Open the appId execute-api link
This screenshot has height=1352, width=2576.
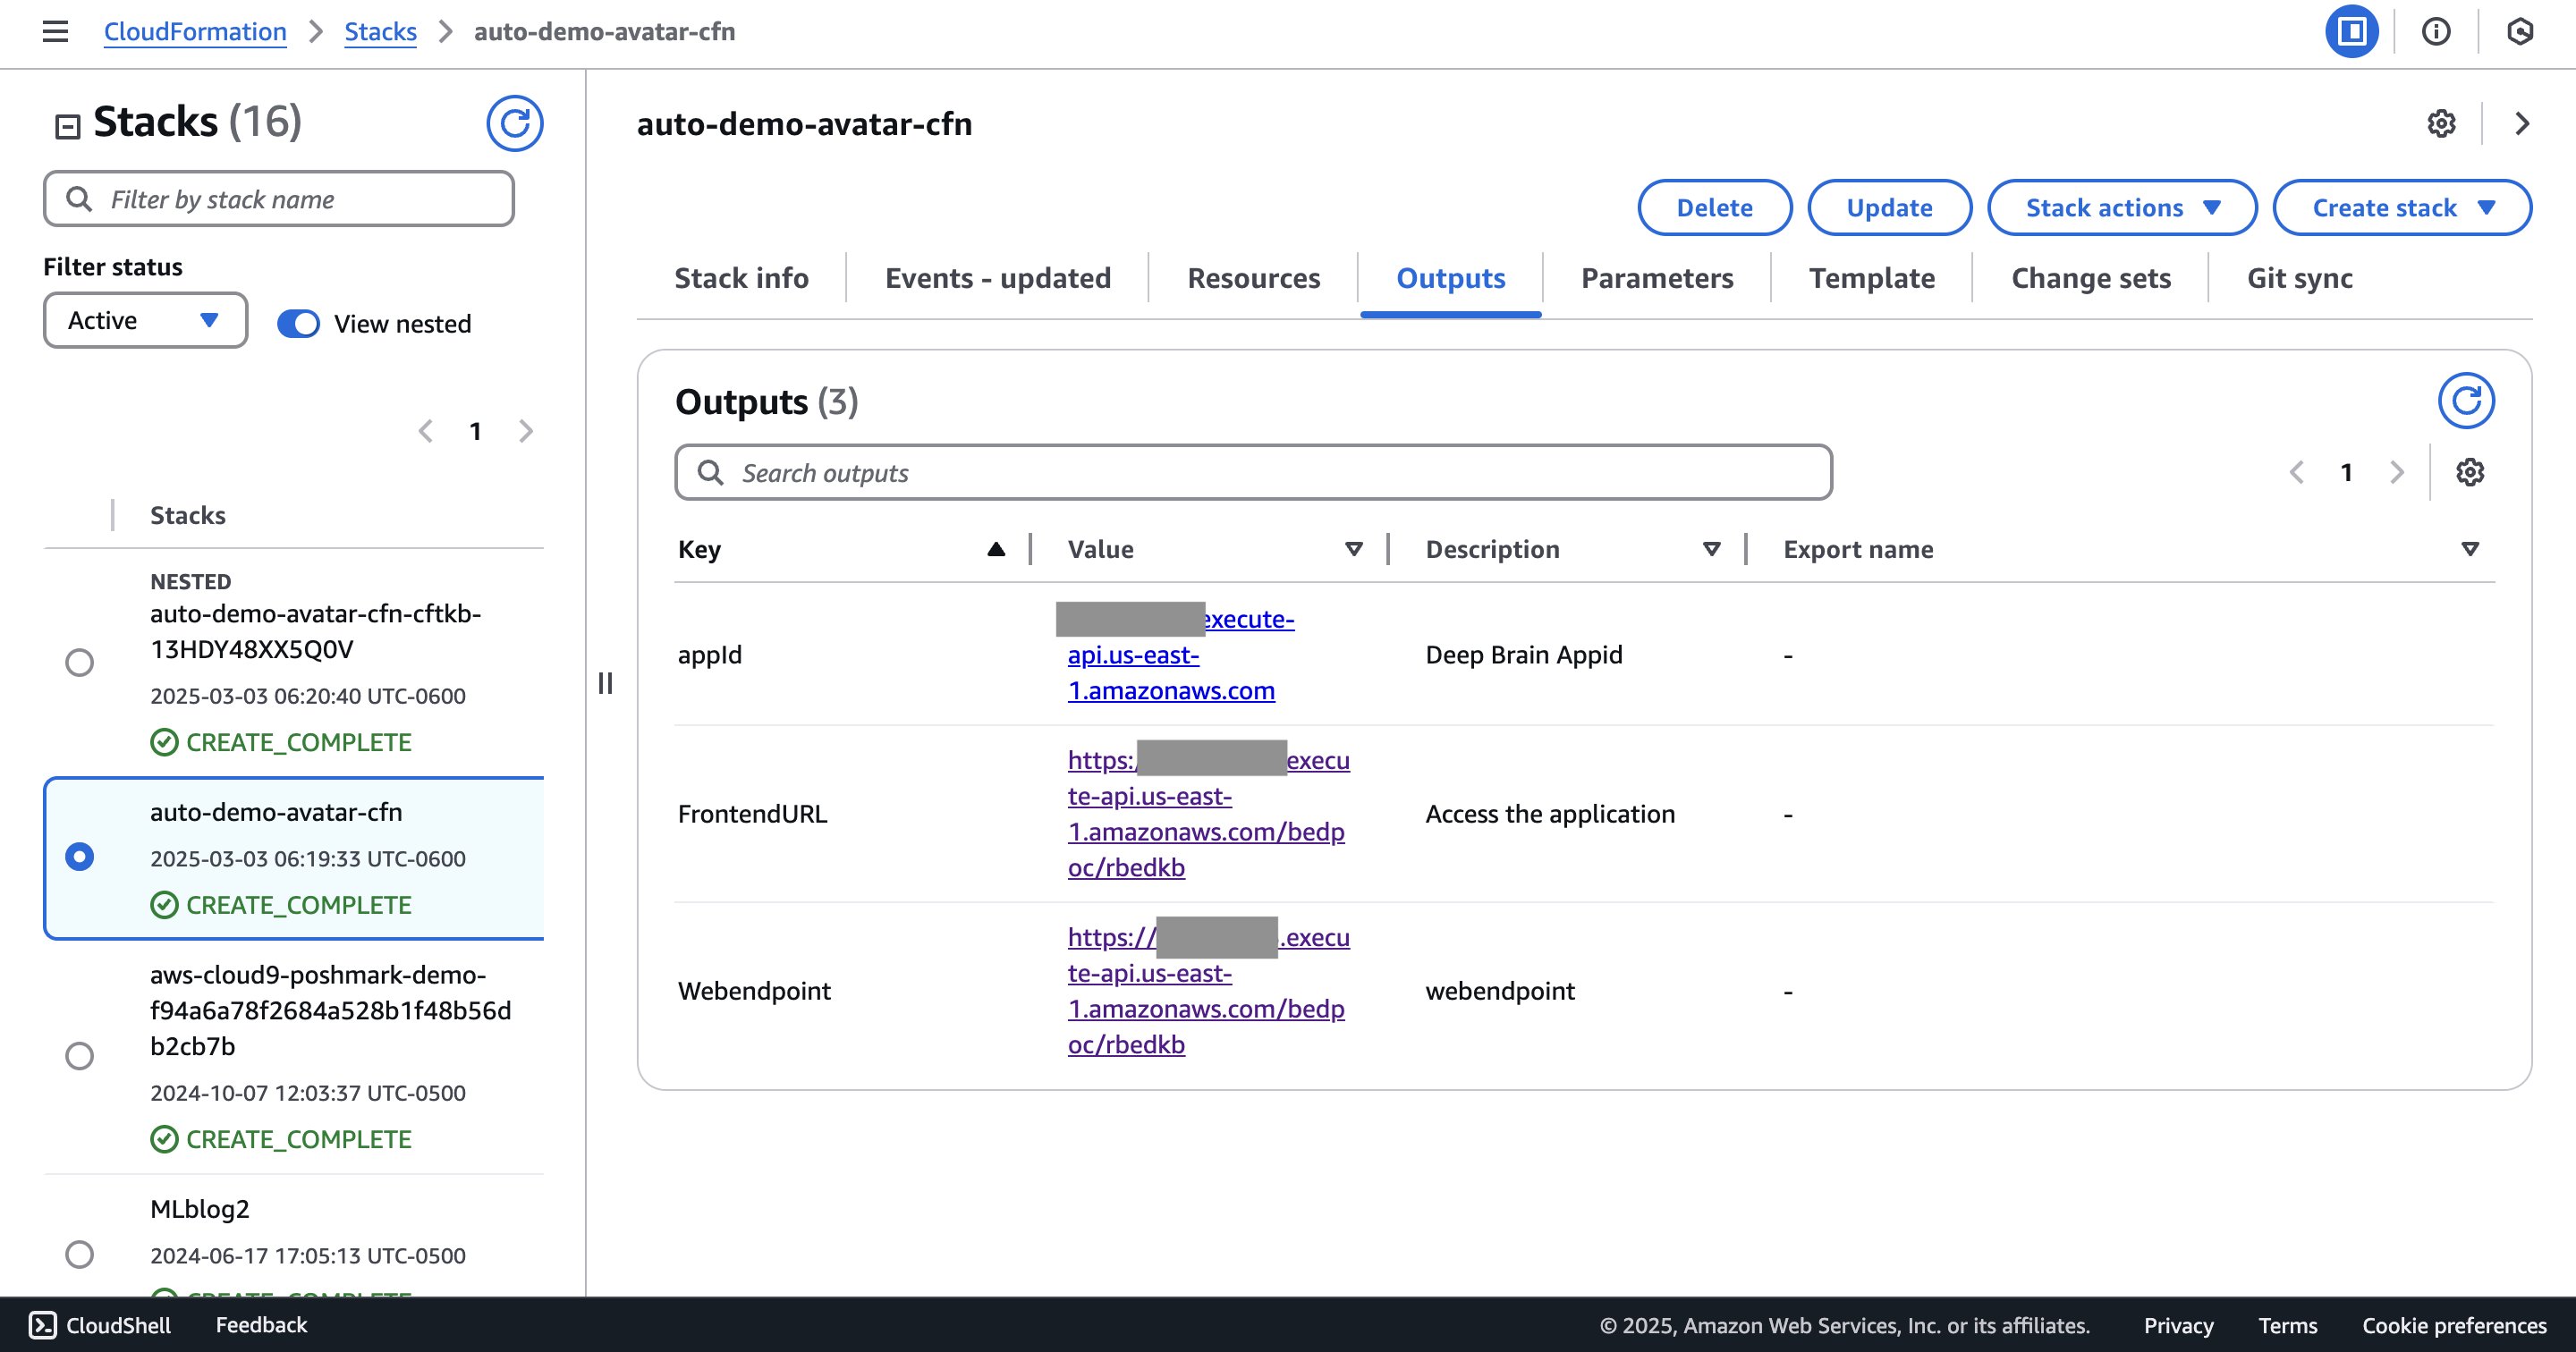click(x=1180, y=655)
